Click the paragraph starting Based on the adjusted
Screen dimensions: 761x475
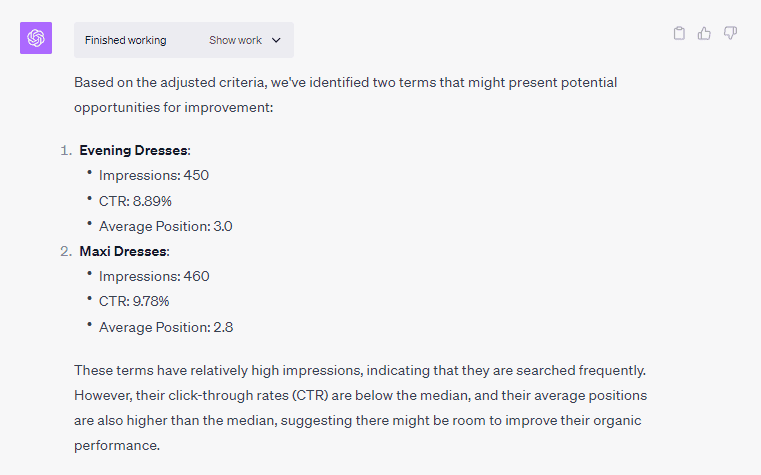pyautogui.click(x=346, y=95)
